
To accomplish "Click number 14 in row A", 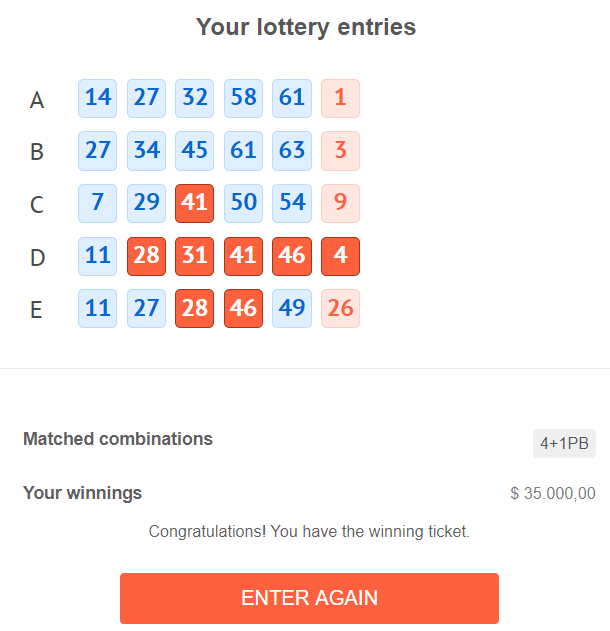I will (97, 99).
